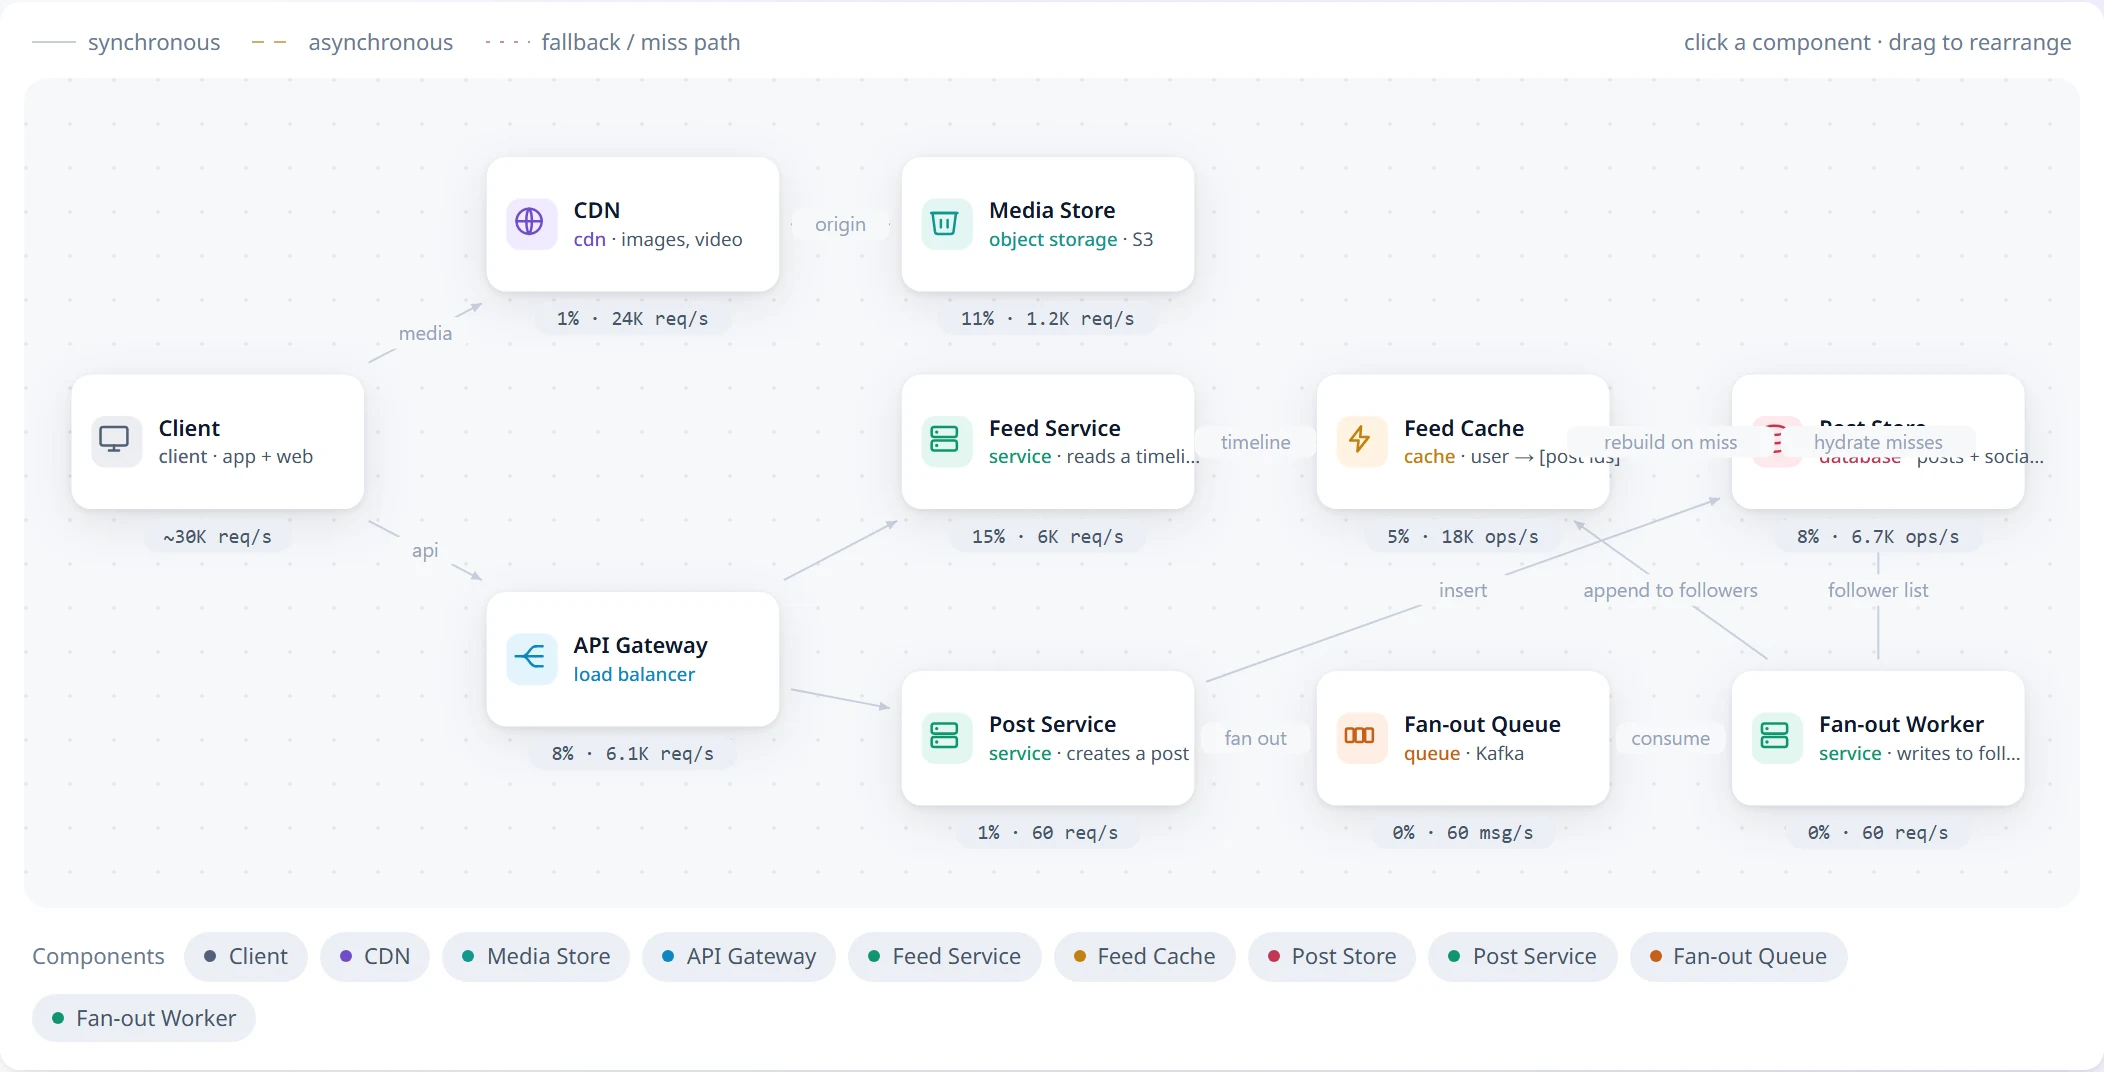The height and width of the screenshot is (1072, 2104).
Task: Click the Post Service server icon
Action: [x=946, y=737]
